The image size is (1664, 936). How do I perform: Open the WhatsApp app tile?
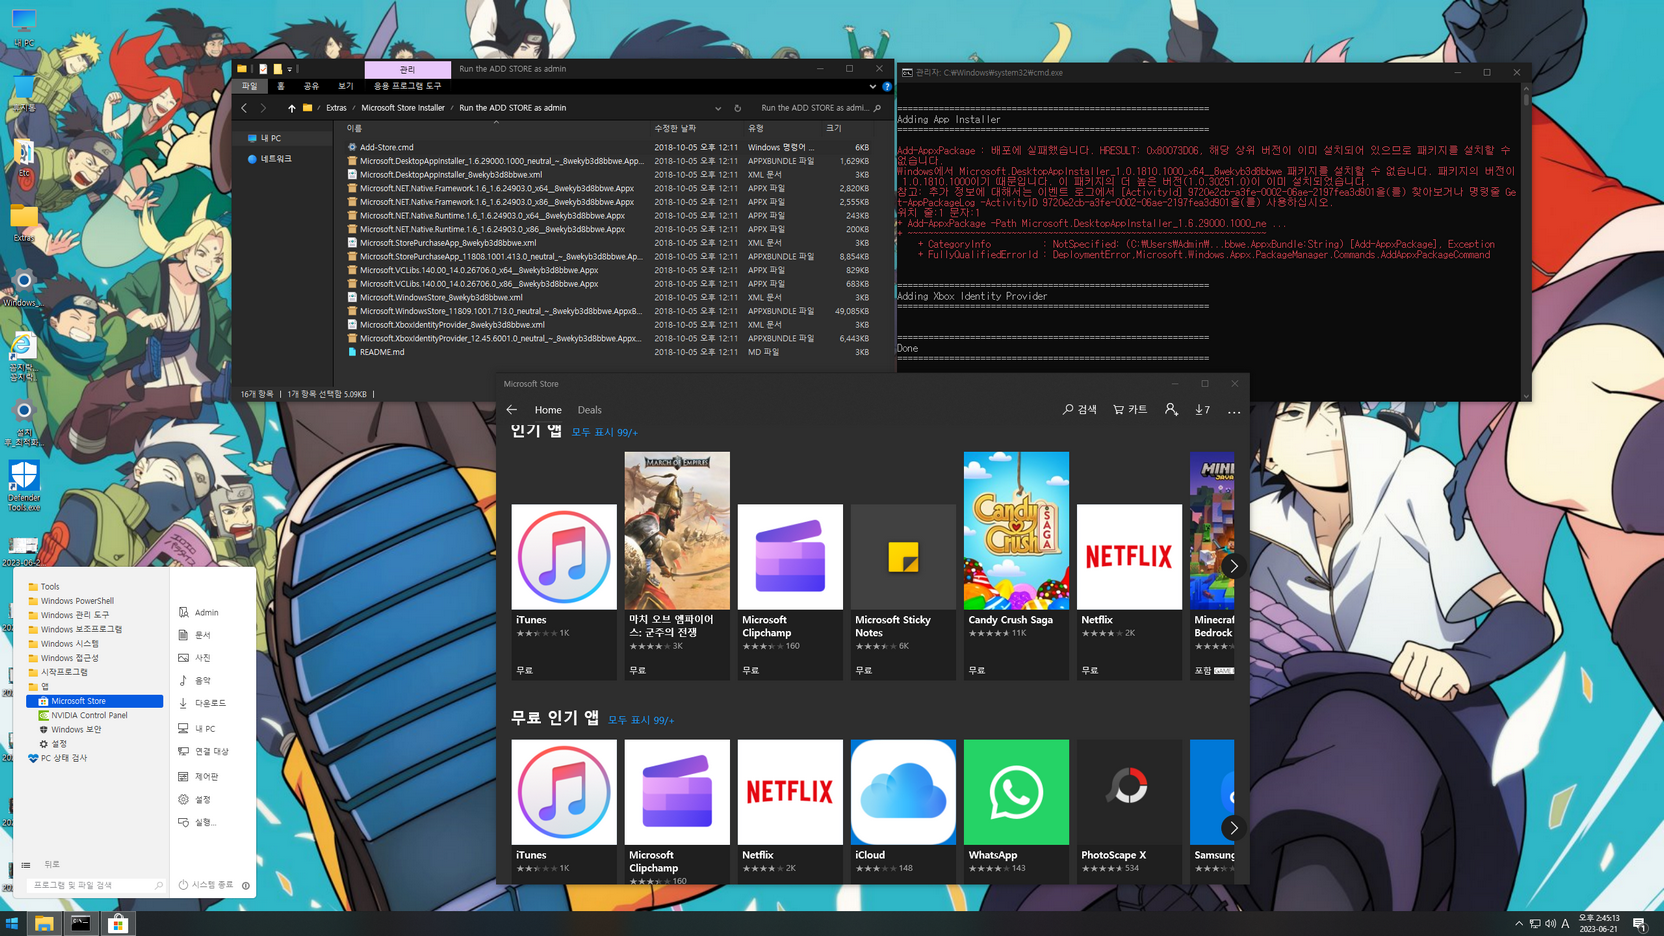pos(1016,810)
